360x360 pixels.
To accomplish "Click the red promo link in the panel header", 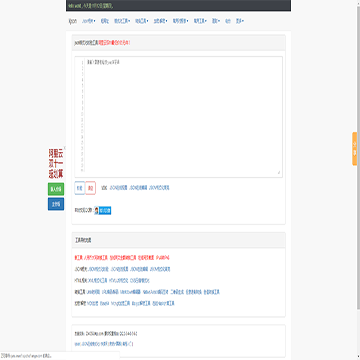I will click(x=115, y=43).
